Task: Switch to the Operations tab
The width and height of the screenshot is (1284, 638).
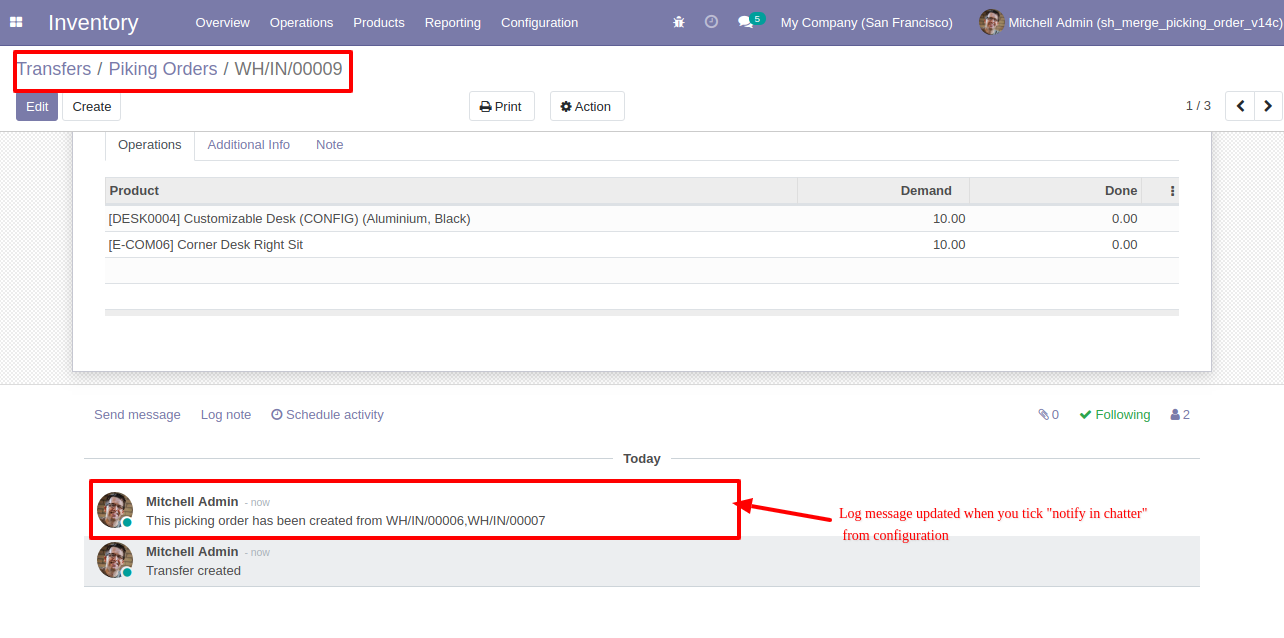Action: 150,145
